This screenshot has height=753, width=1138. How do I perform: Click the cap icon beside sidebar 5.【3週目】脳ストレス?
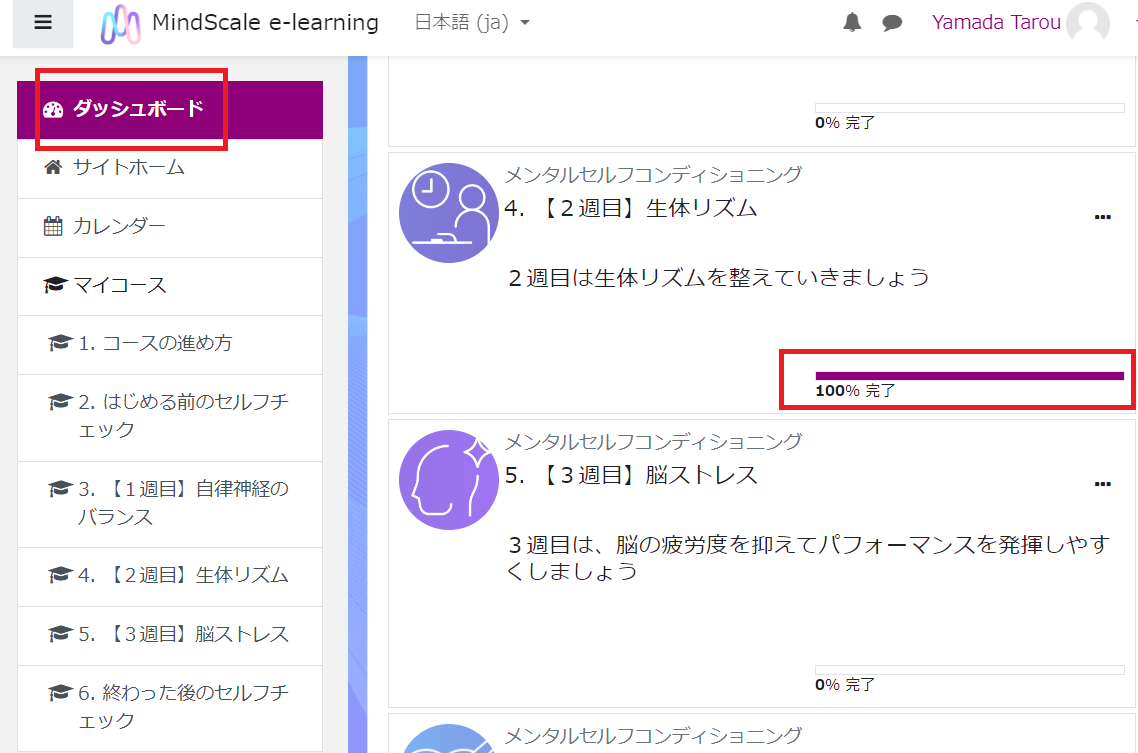click(60, 634)
